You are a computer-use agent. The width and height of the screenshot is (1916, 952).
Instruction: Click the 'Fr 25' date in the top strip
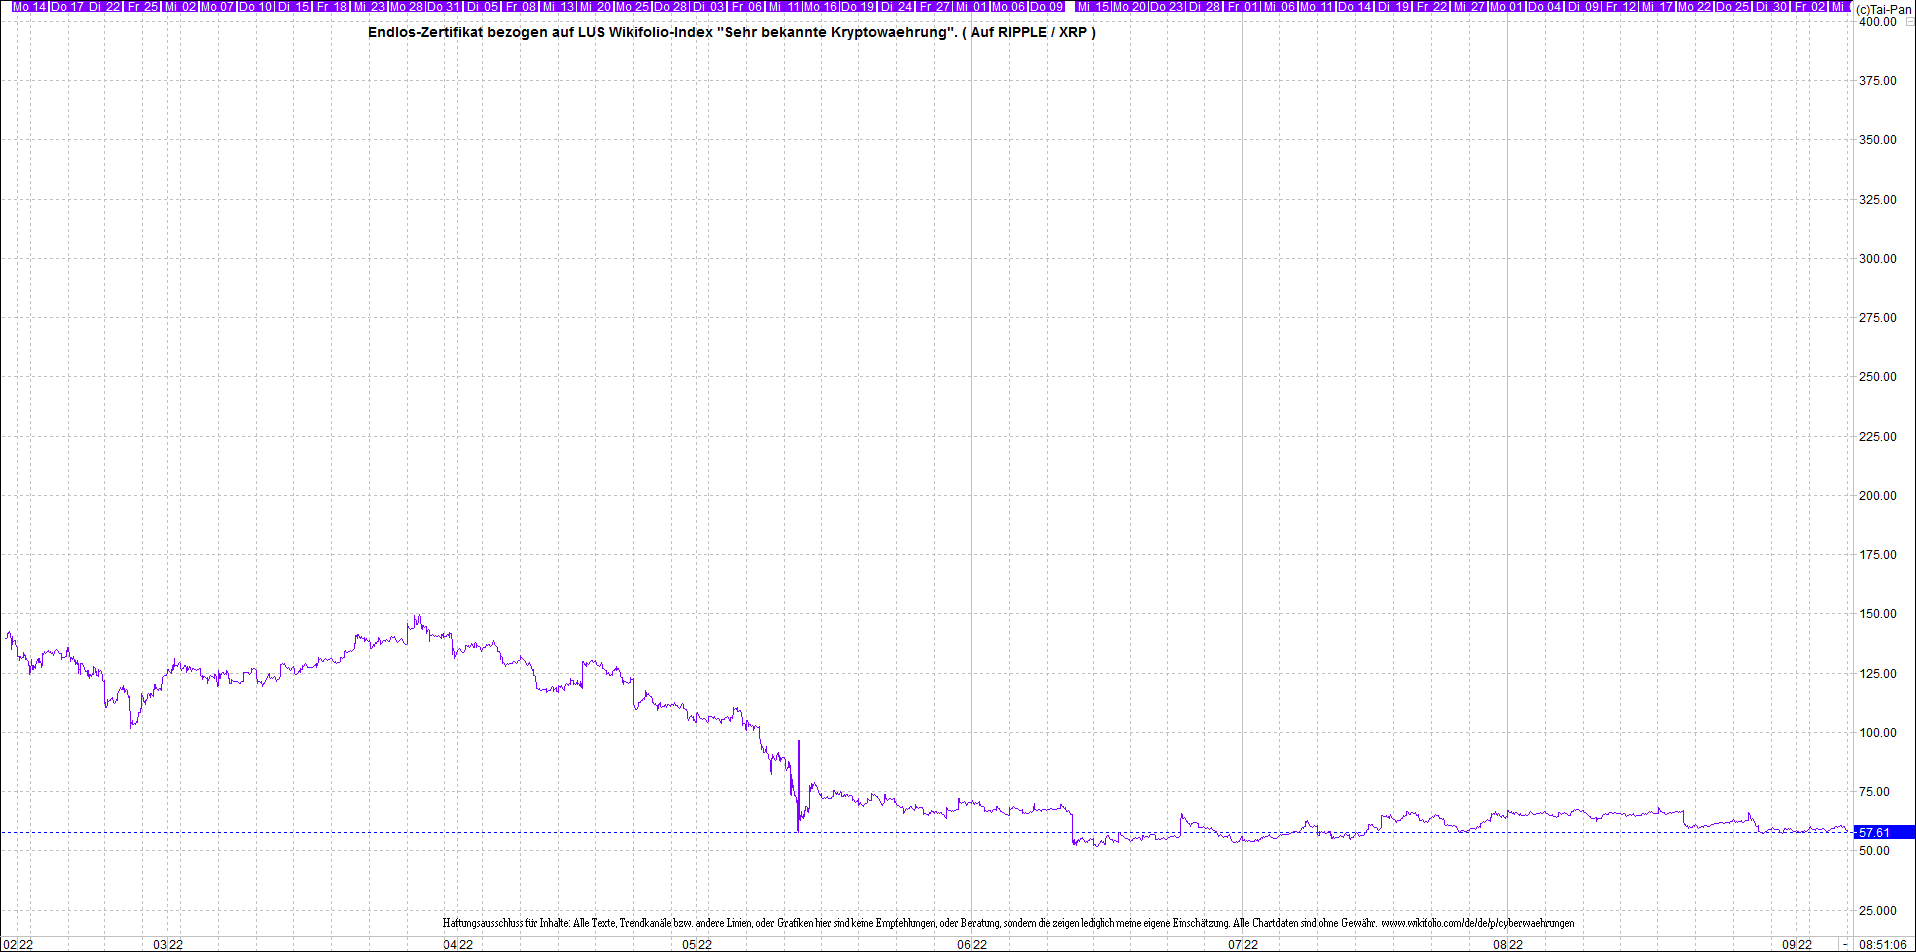[x=143, y=7]
